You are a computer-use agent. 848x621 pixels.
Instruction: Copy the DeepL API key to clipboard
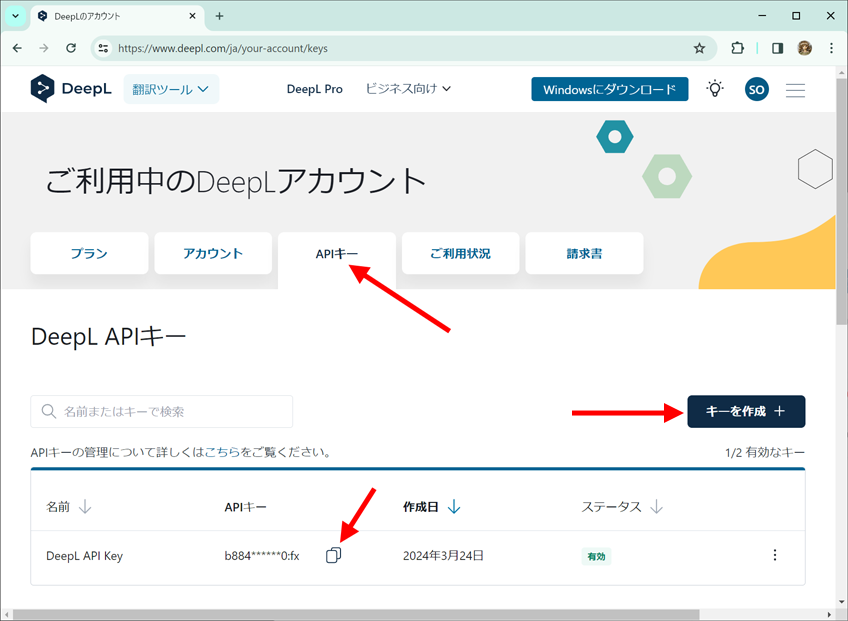pyautogui.click(x=333, y=555)
